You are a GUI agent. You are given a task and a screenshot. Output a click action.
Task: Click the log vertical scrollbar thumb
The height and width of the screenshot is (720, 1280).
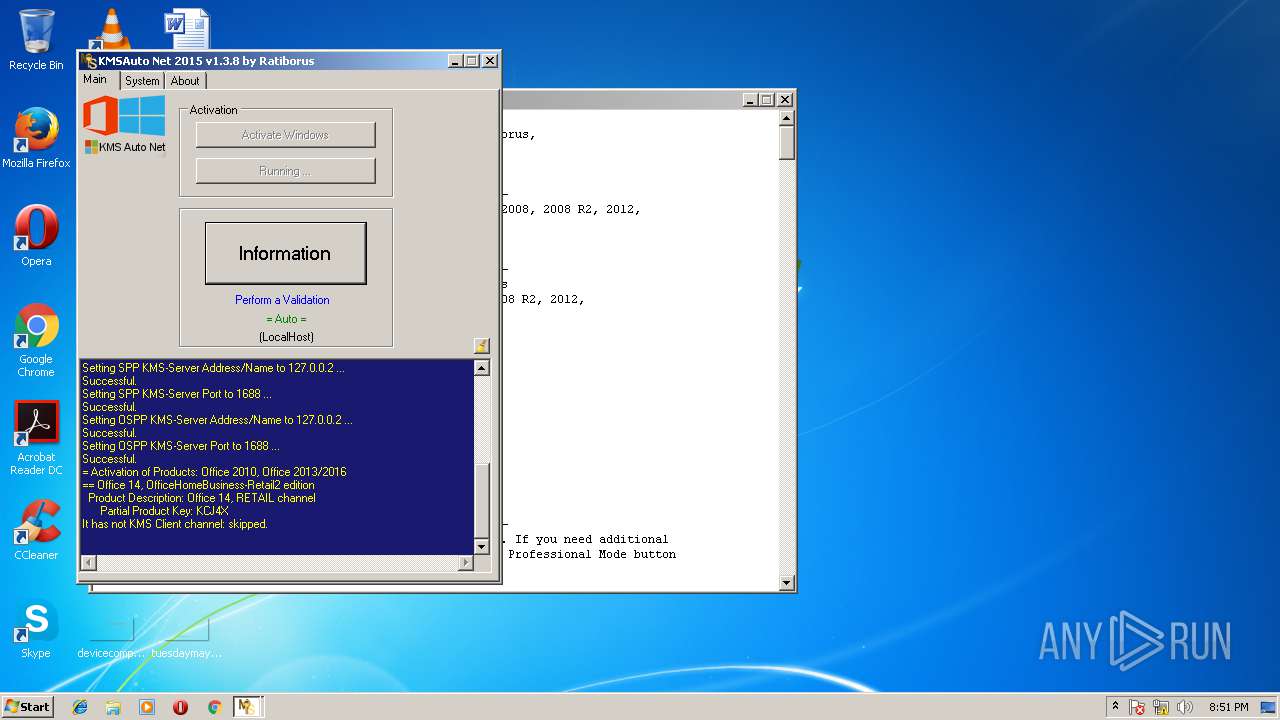[481, 500]
